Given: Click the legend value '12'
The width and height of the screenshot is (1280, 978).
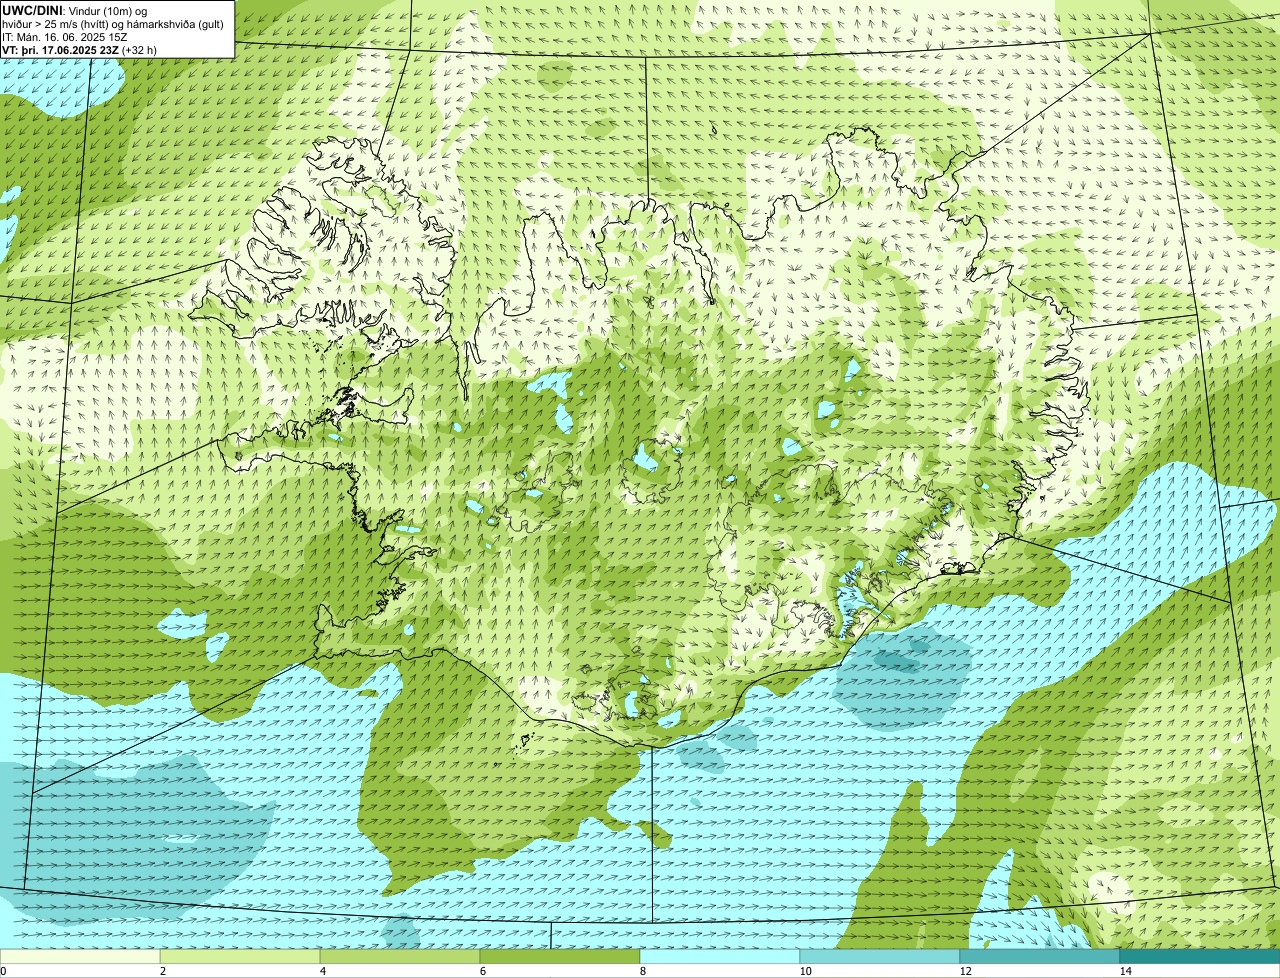Looking at the screenshot, I should click(965, 971).
